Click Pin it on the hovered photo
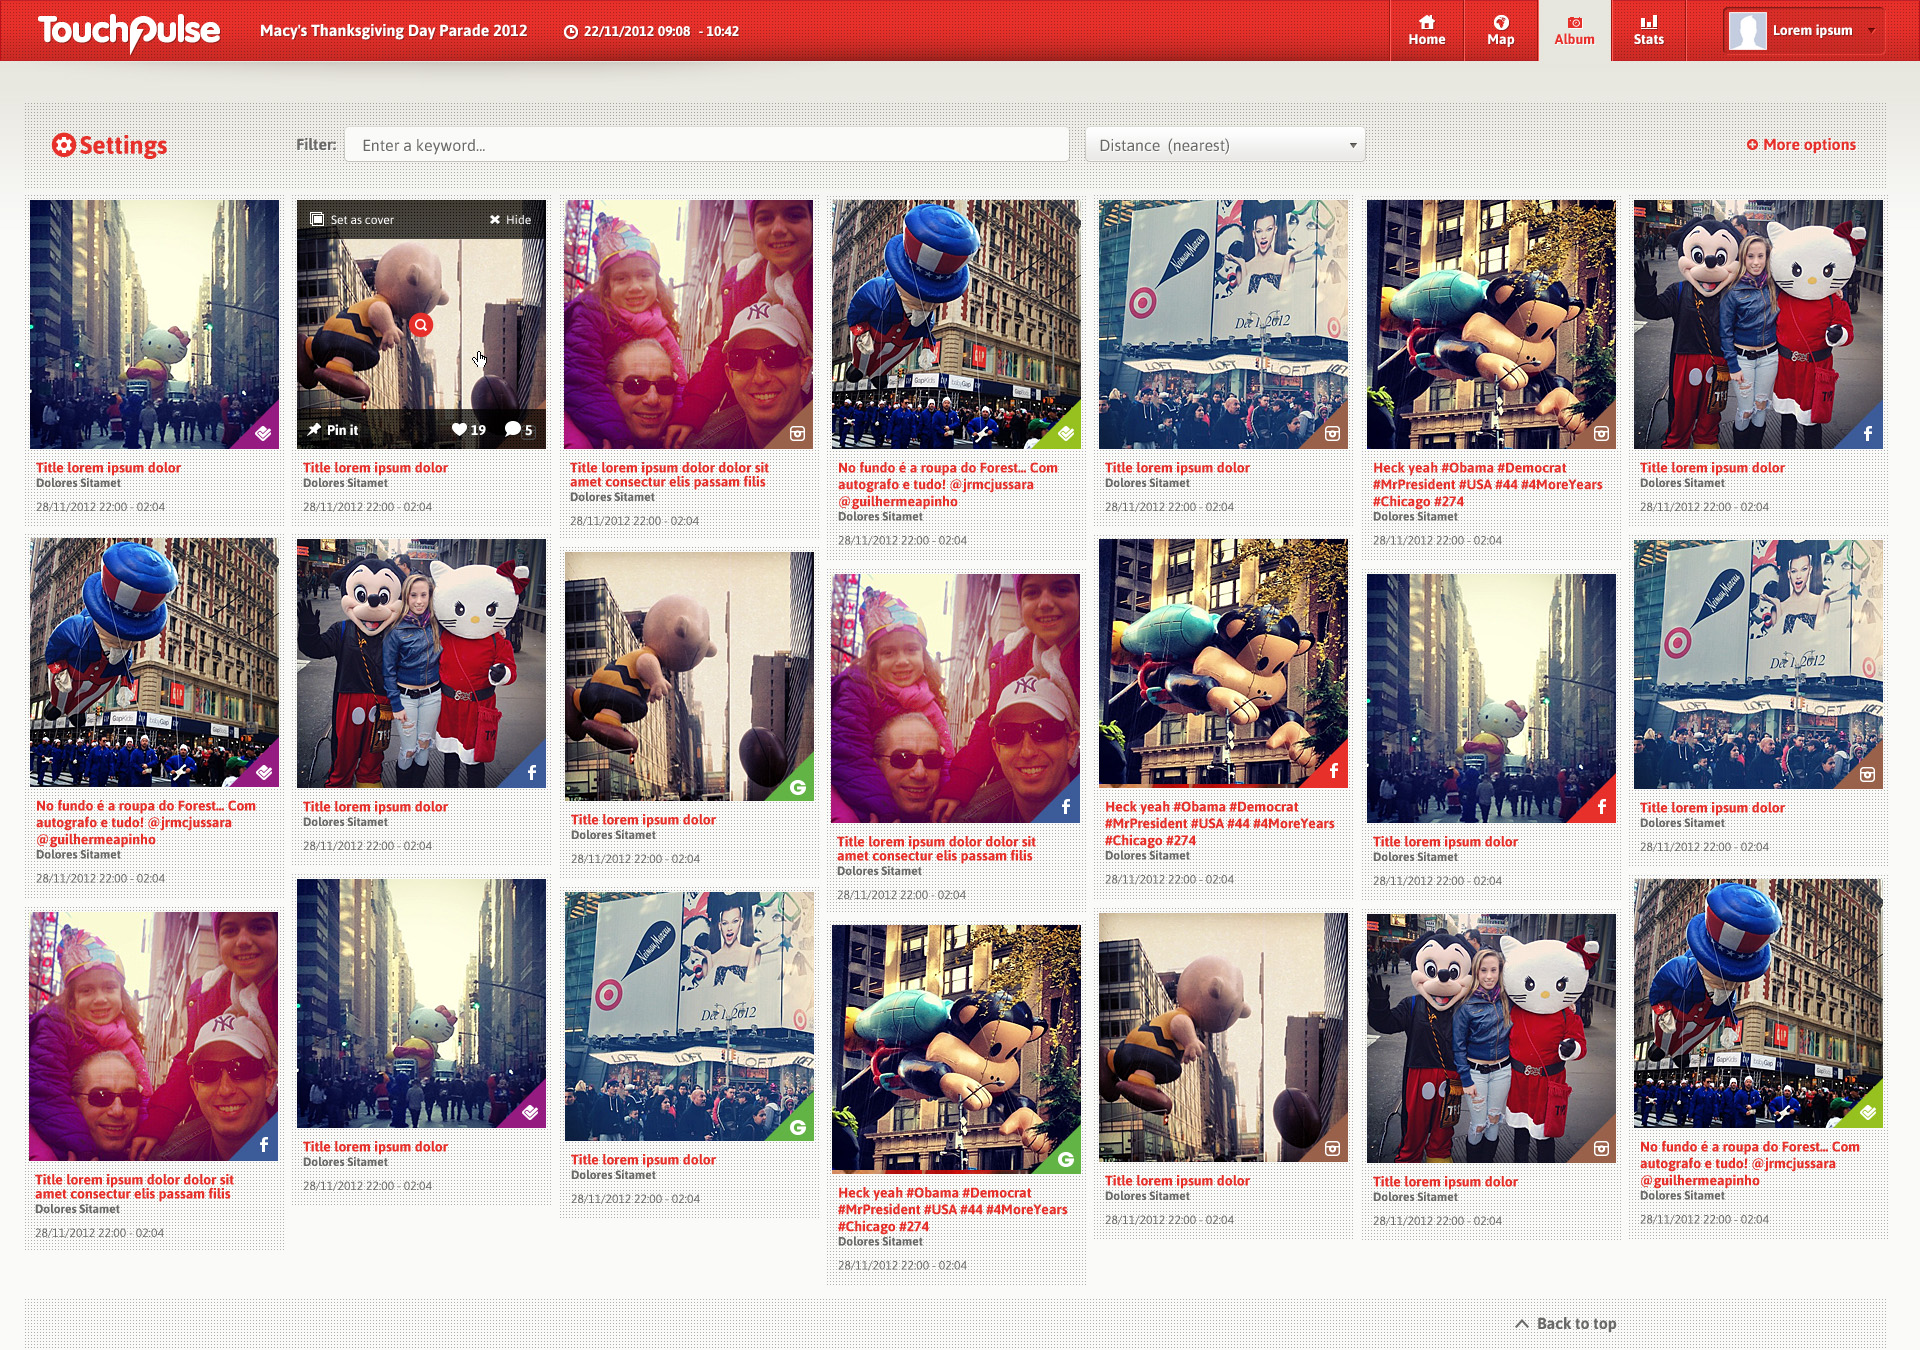 coord(333,430)
